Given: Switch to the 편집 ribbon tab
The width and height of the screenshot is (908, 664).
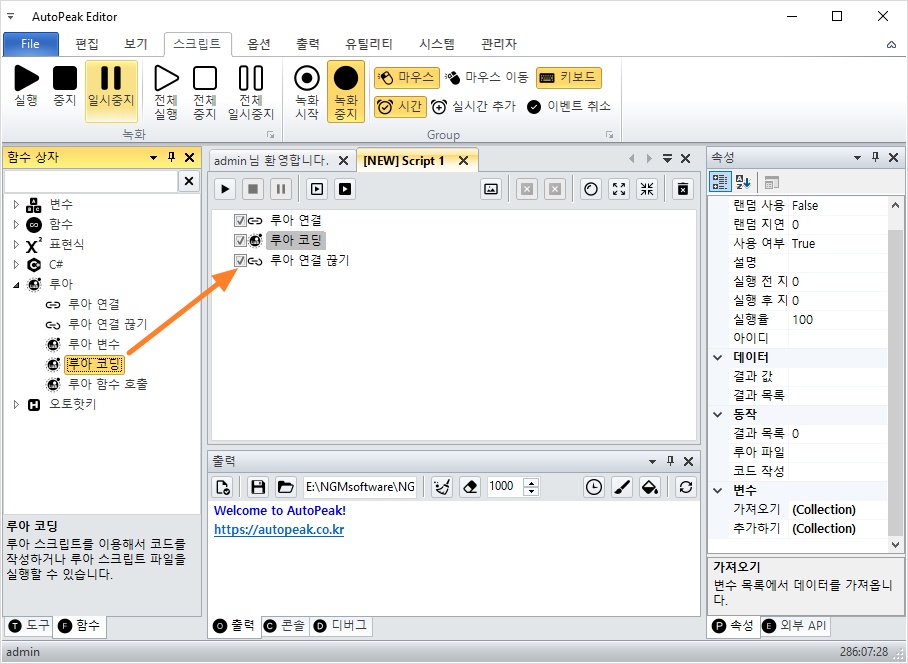Looking at the screenshot, I should click(87, 44).
